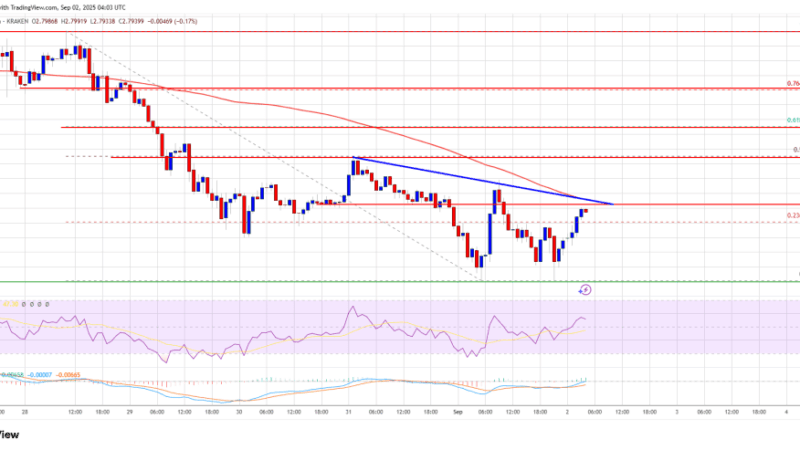Click the open price value O2.79868
Viewport: 800px width, 450px height.
pos(45,21)
